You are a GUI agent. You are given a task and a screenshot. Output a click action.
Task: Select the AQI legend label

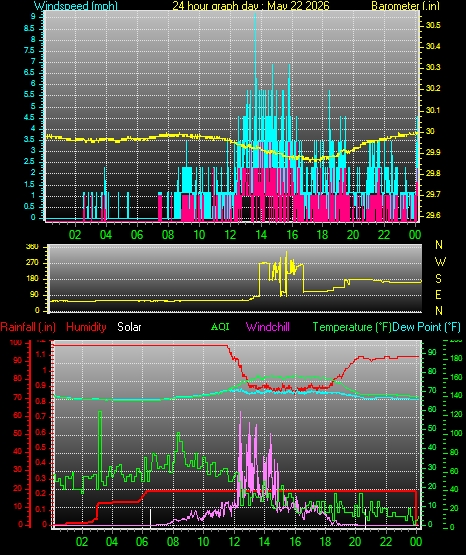[220, 327]
